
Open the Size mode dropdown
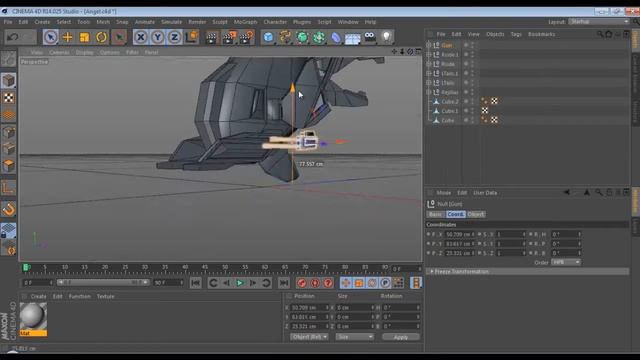click(355, 337)
